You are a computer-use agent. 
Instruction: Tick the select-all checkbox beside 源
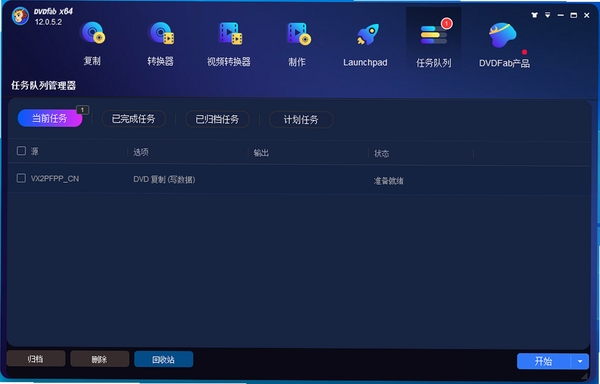pos(21,151)
